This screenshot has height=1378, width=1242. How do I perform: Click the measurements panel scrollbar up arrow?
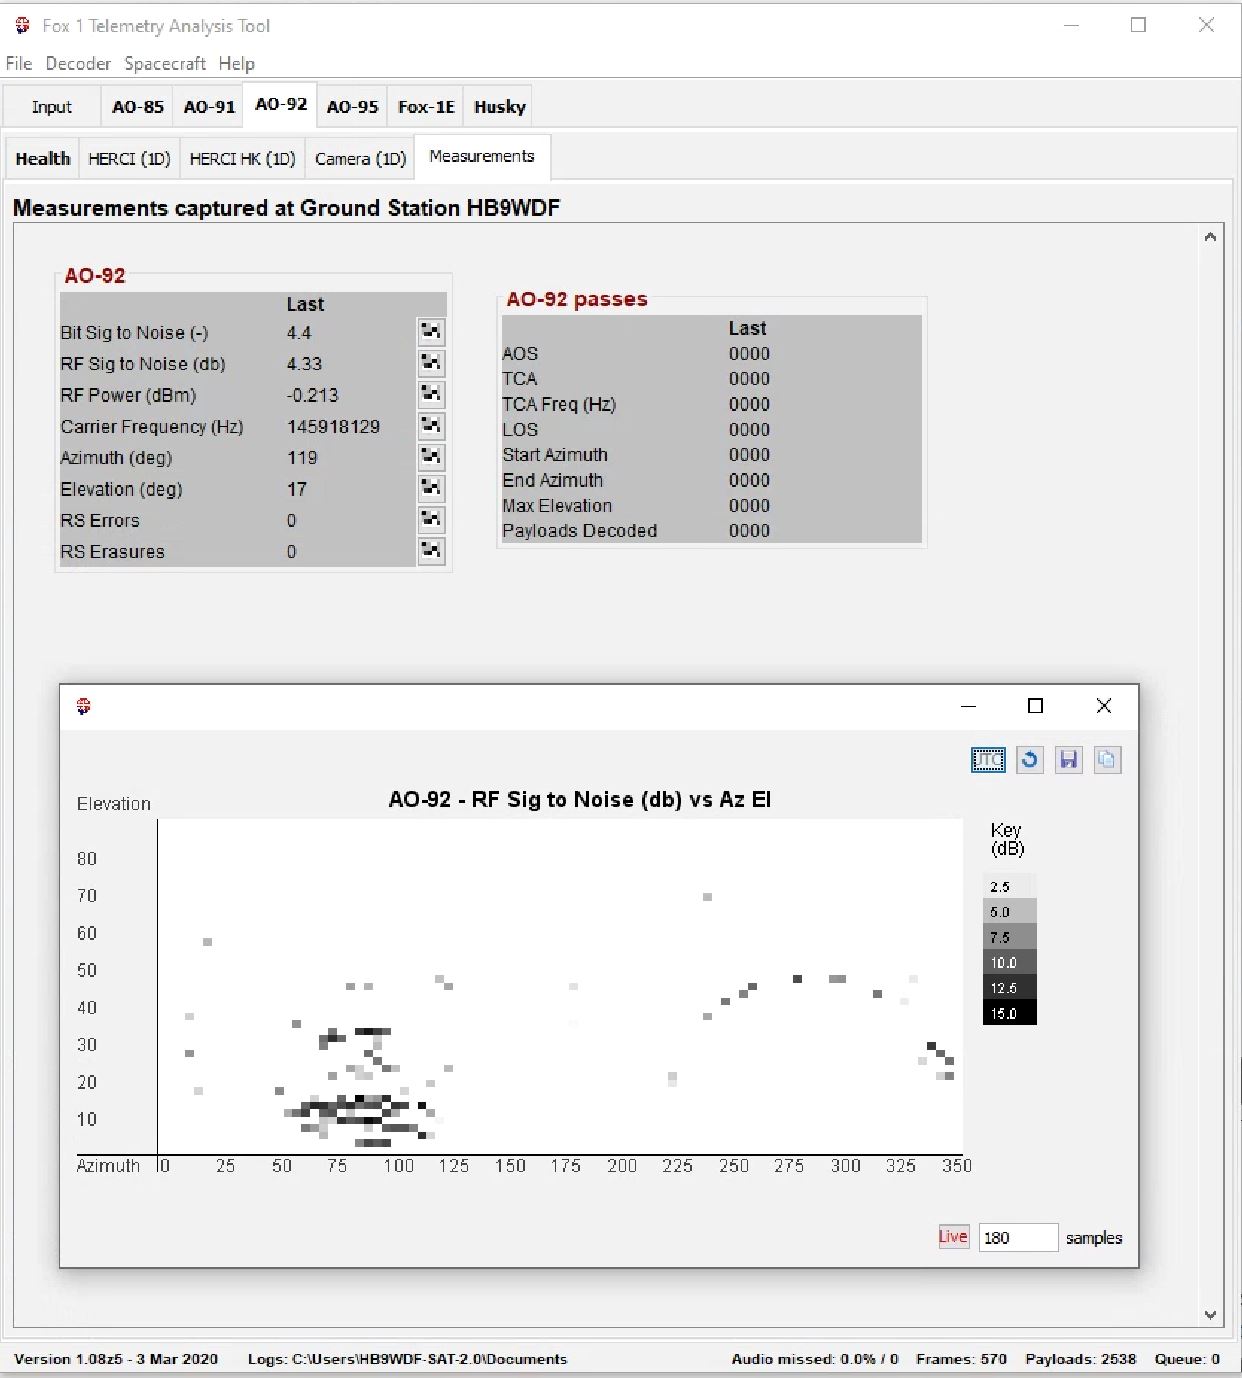[1210, 237]
